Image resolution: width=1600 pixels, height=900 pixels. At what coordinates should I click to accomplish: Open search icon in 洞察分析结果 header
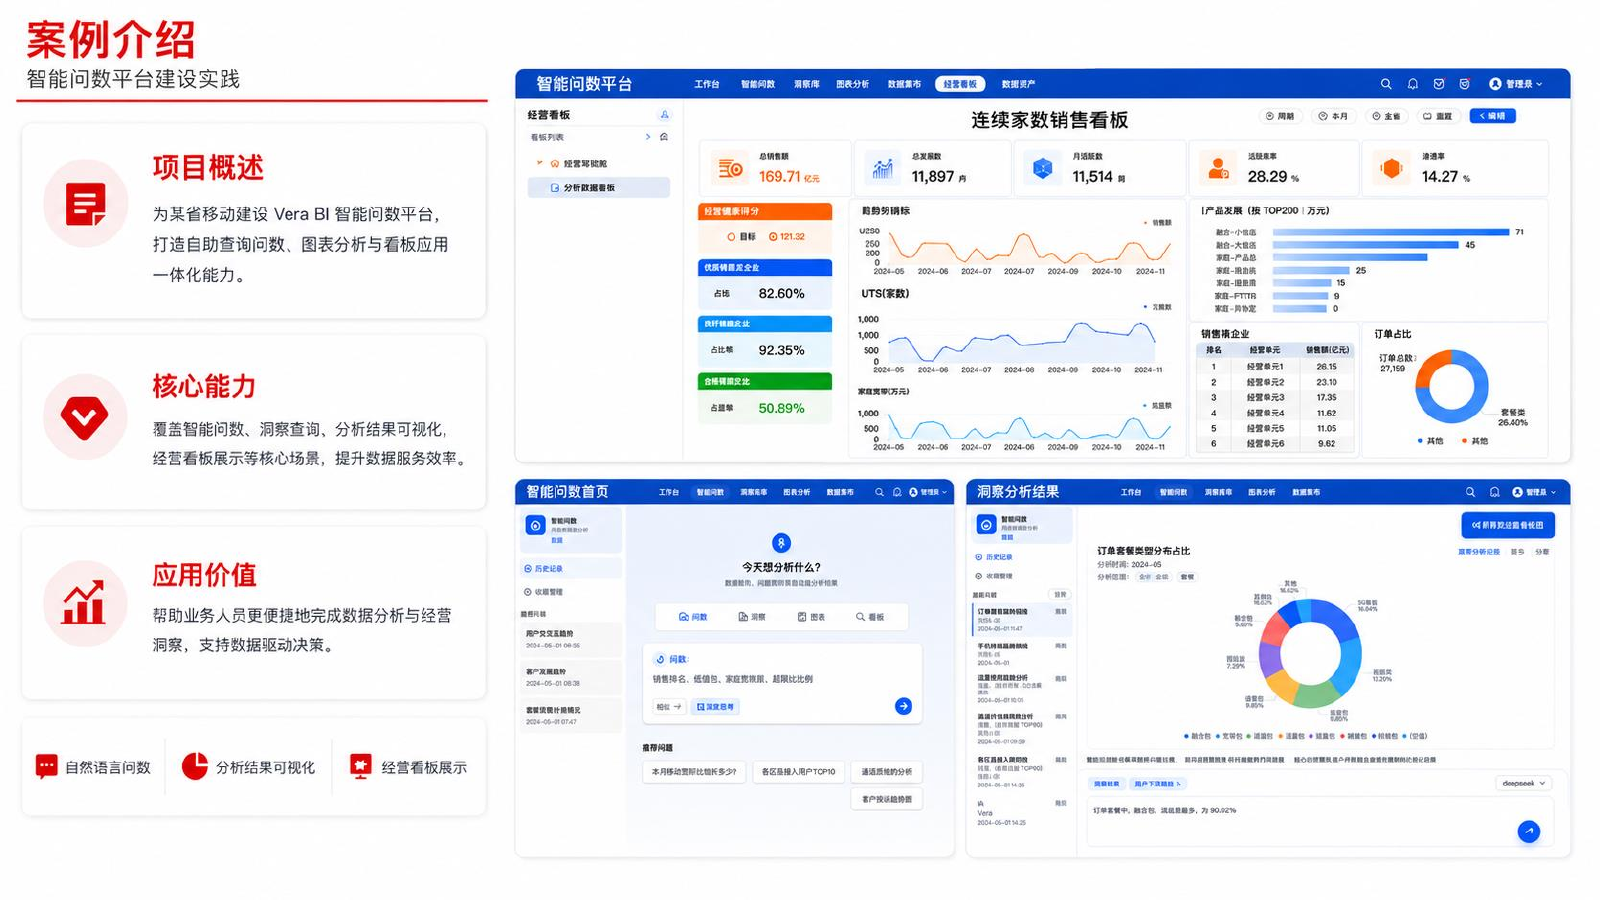click(x=1470, y=492)
